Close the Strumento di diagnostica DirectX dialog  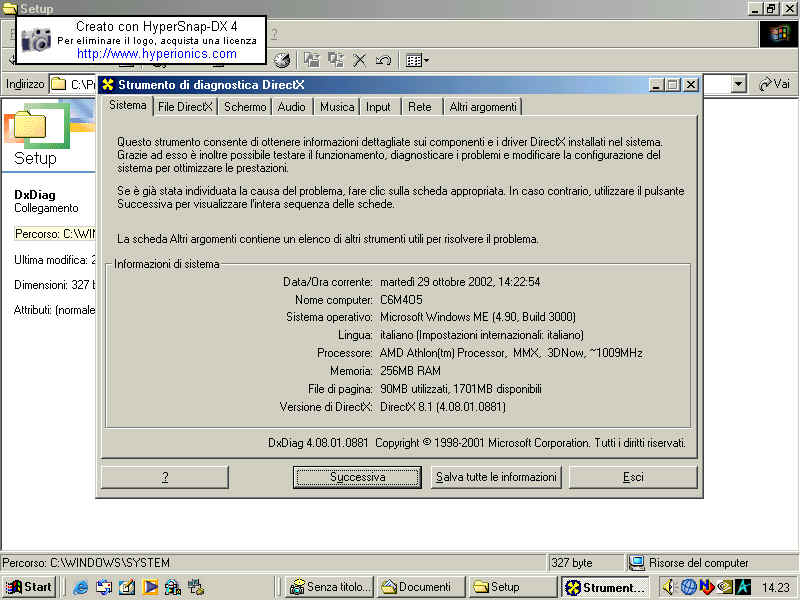tap(691, 85)
